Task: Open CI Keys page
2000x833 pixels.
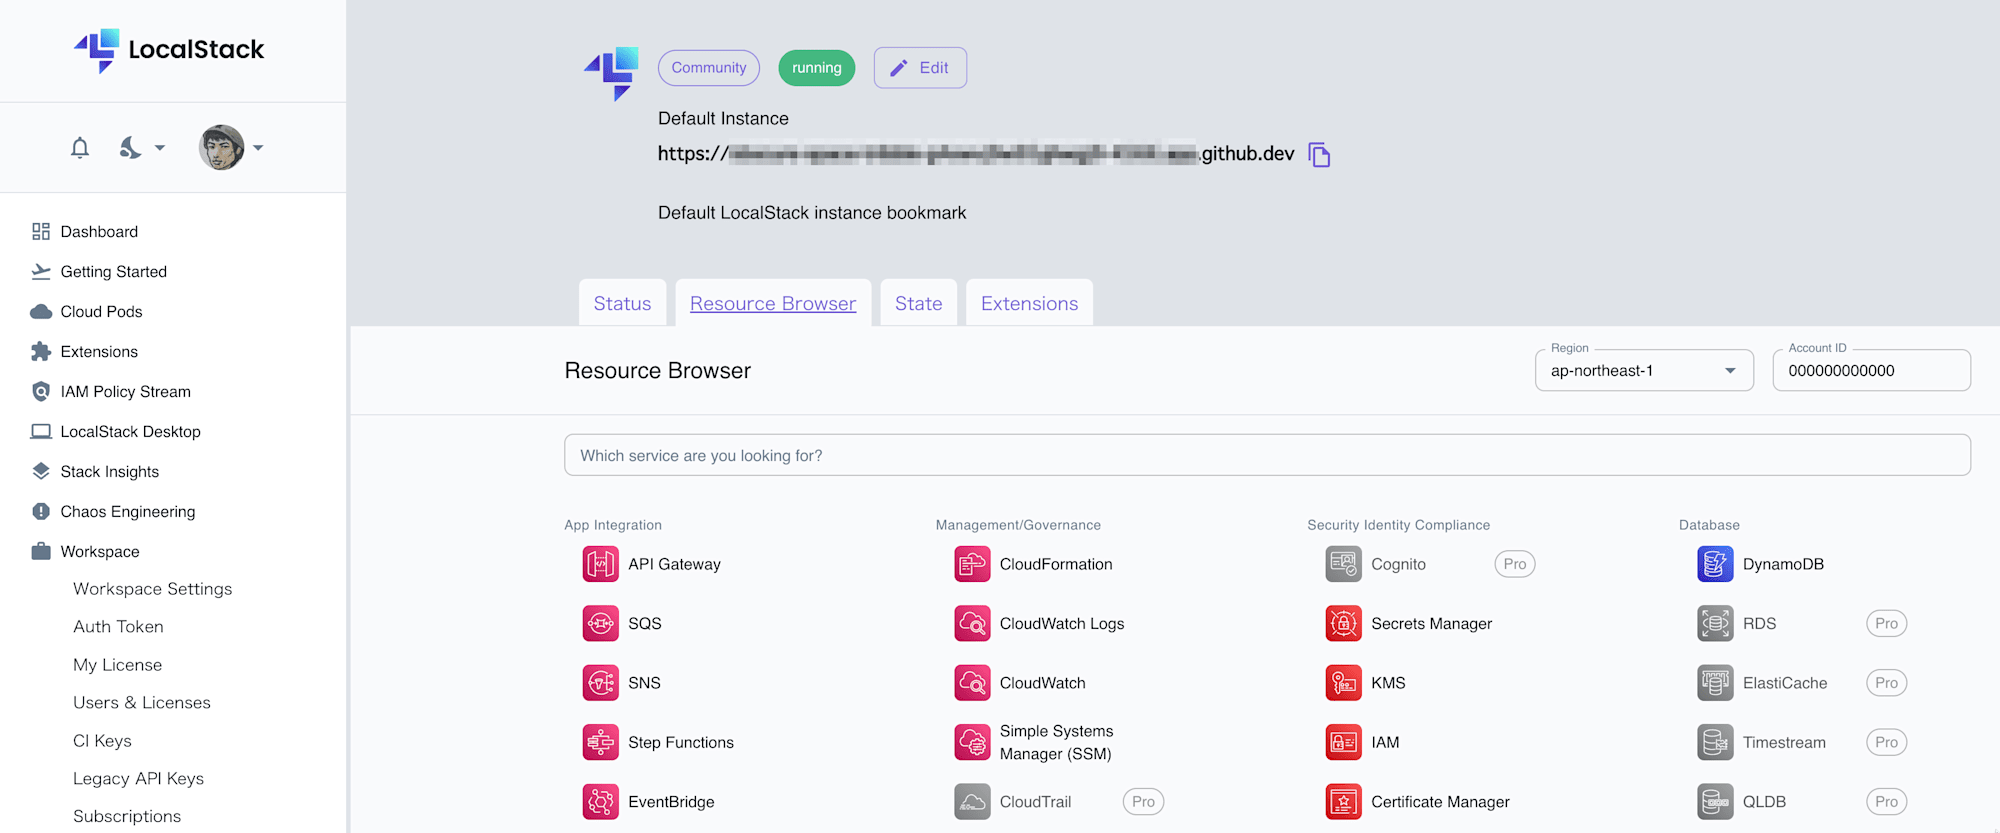Action: (102, 741)
